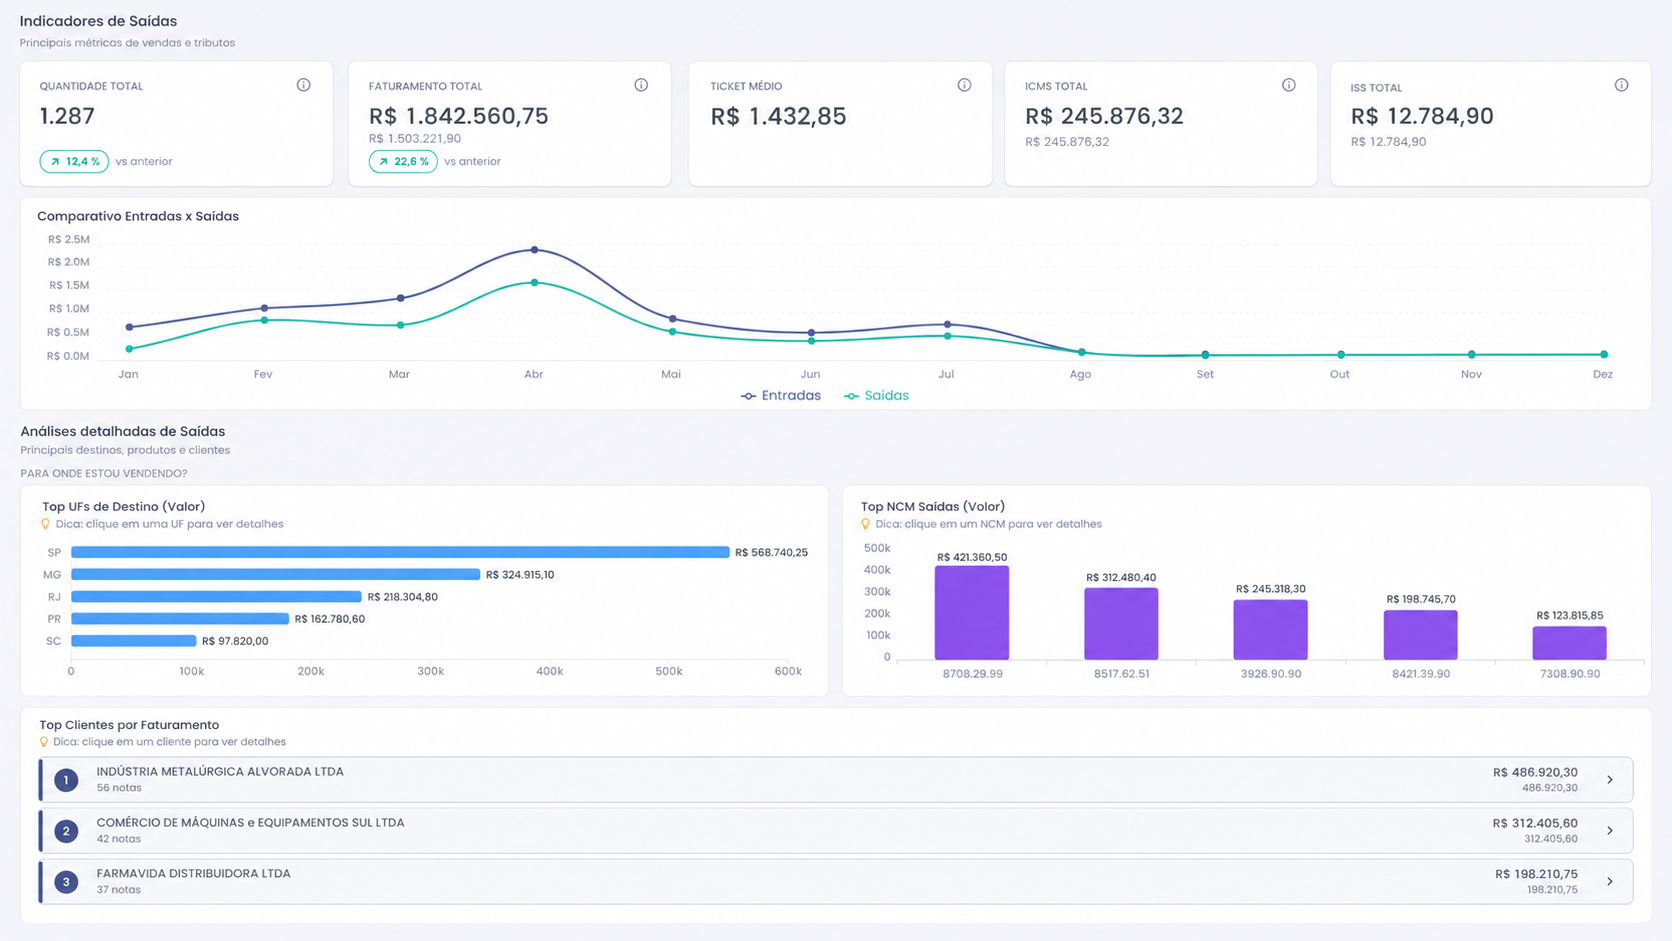The image size is (1672, 941).
Task: Select the purple bar for NCM 8421.39.90
Action: [1420, 635]
